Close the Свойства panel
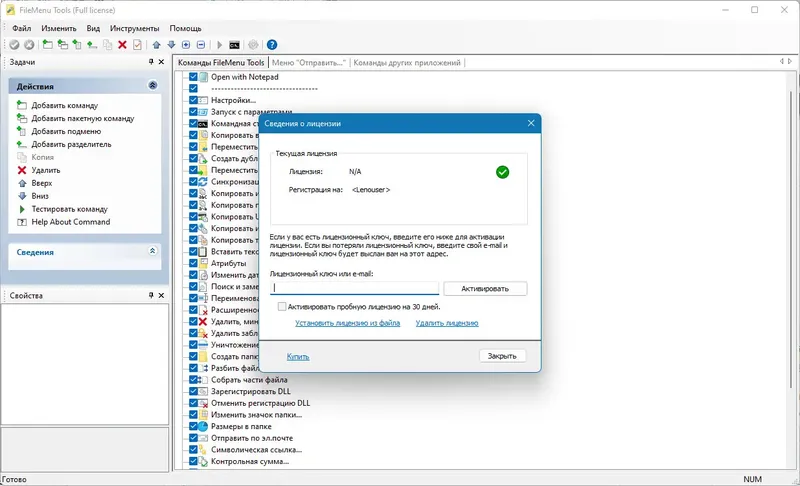 (x=161, y=295)
